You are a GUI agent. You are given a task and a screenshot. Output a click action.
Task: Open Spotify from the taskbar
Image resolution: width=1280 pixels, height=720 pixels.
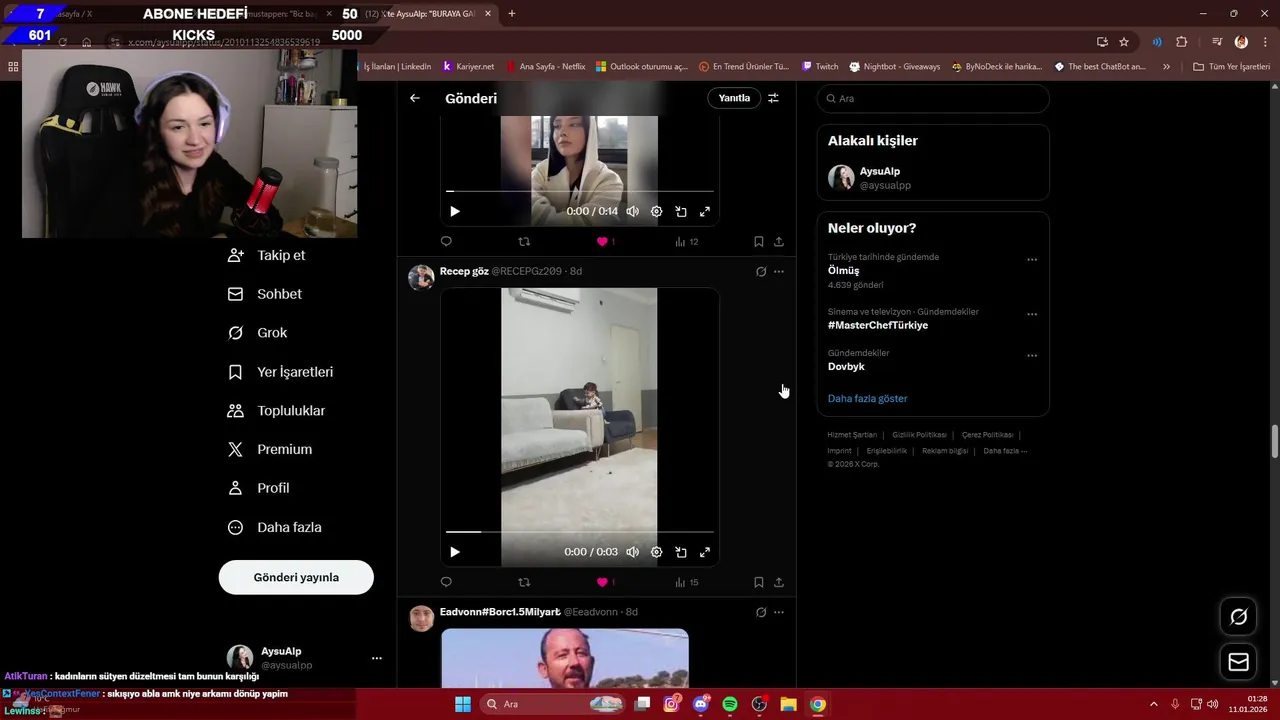[730, 704]
